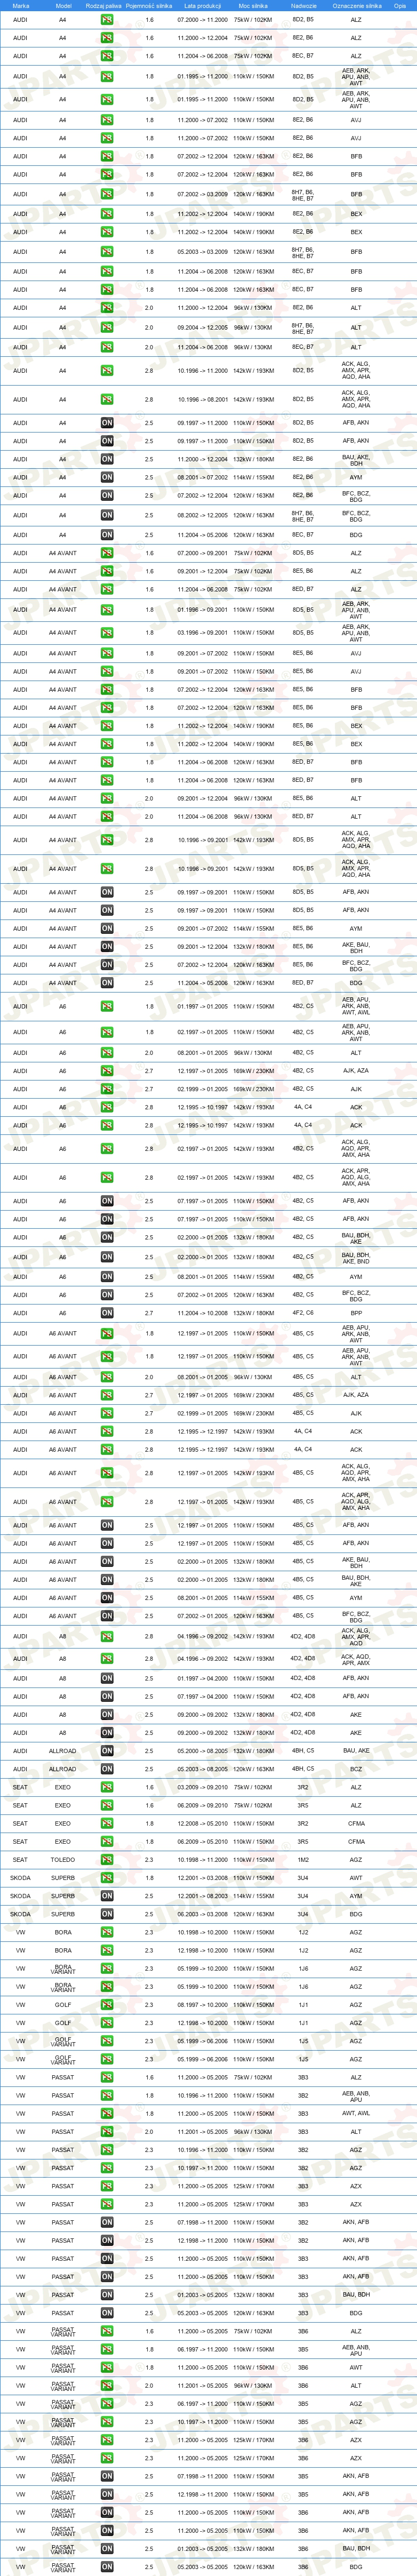Click the '12.2001 -> 08.2003' production years cell
The width and height of the screenshot is (417, 2576).
coord(202,1896)
